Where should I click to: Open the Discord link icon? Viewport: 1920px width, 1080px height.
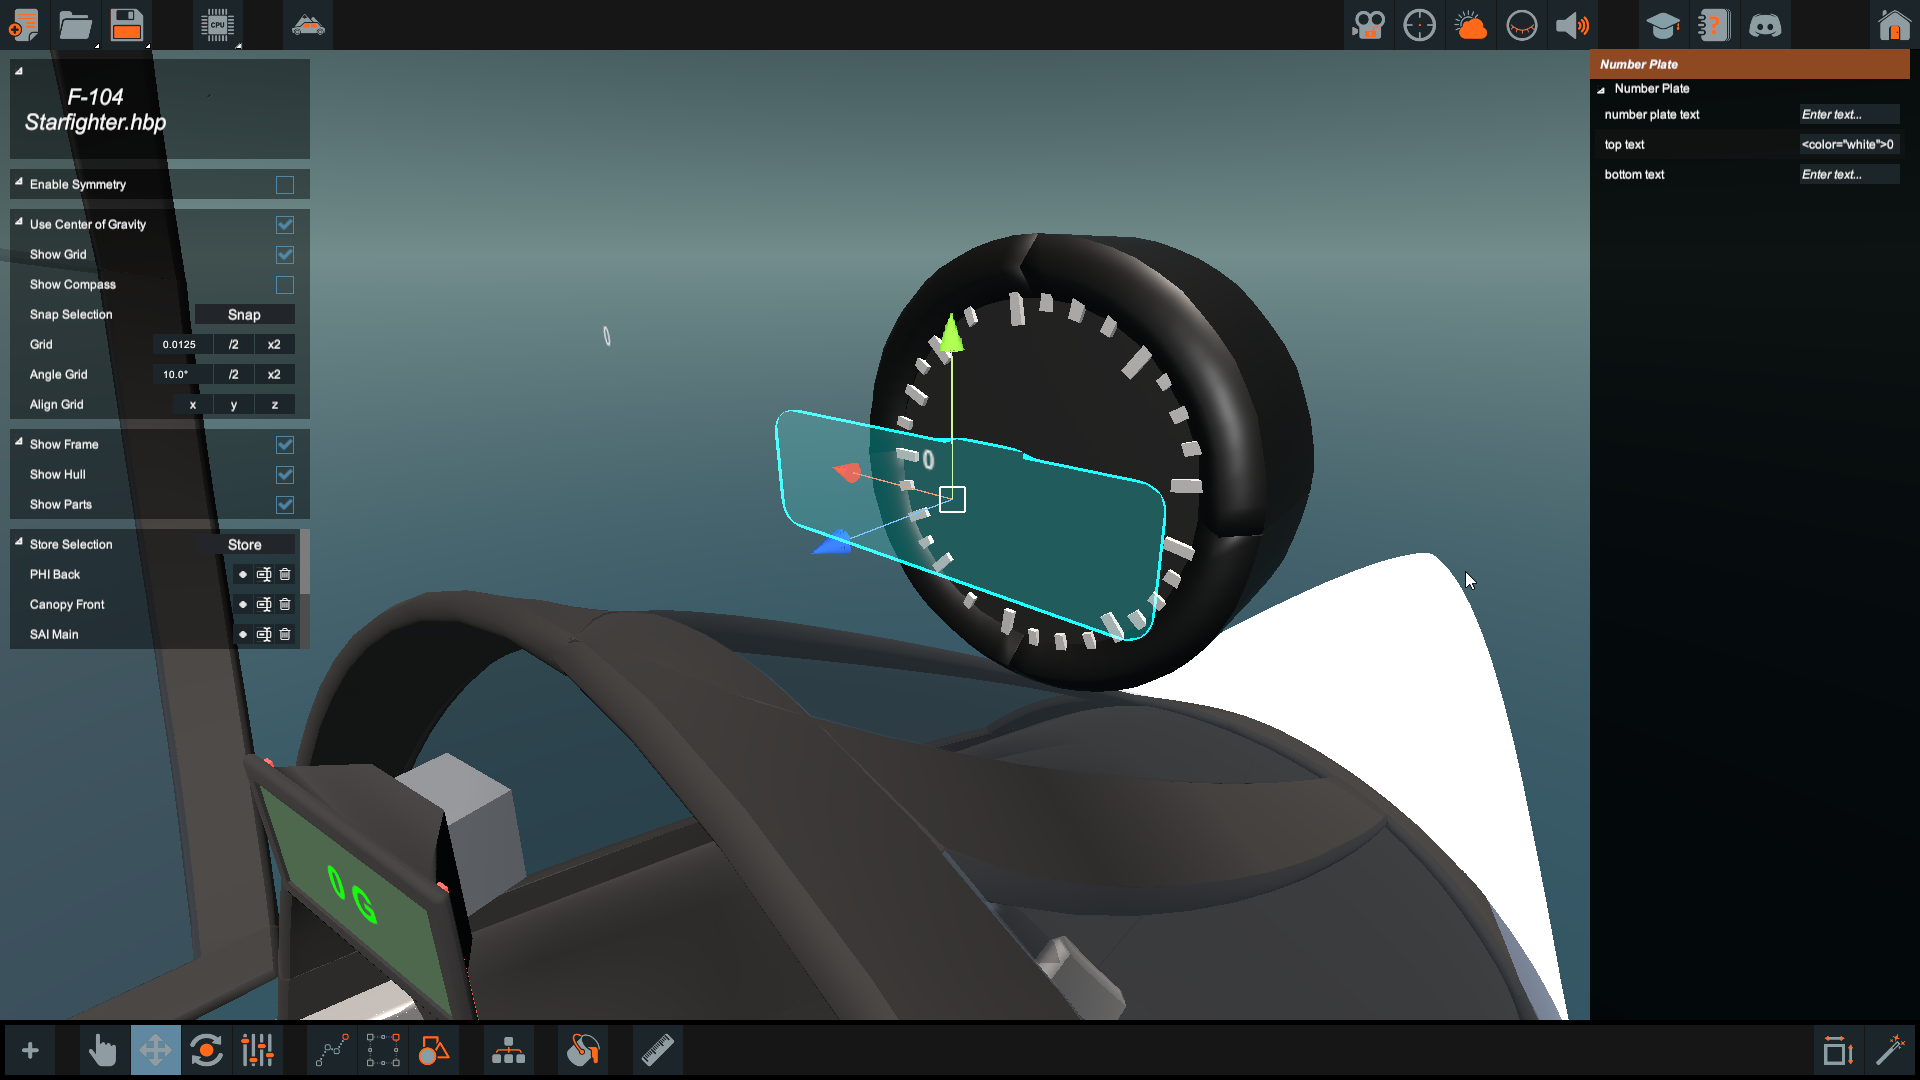coord(1765,25)
